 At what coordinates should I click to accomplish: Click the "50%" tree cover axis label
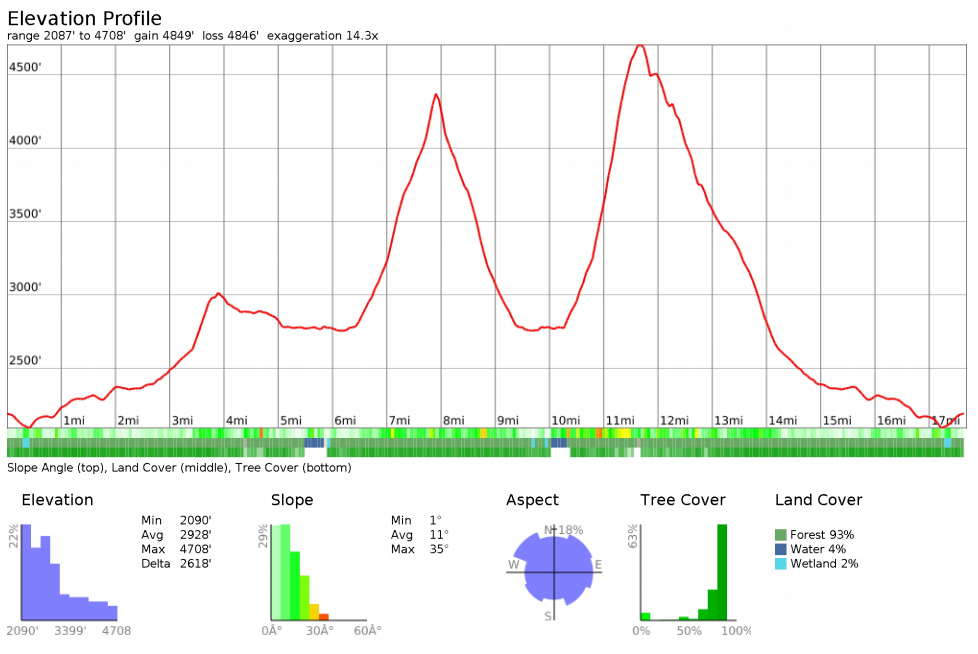(x=689, y=631)
